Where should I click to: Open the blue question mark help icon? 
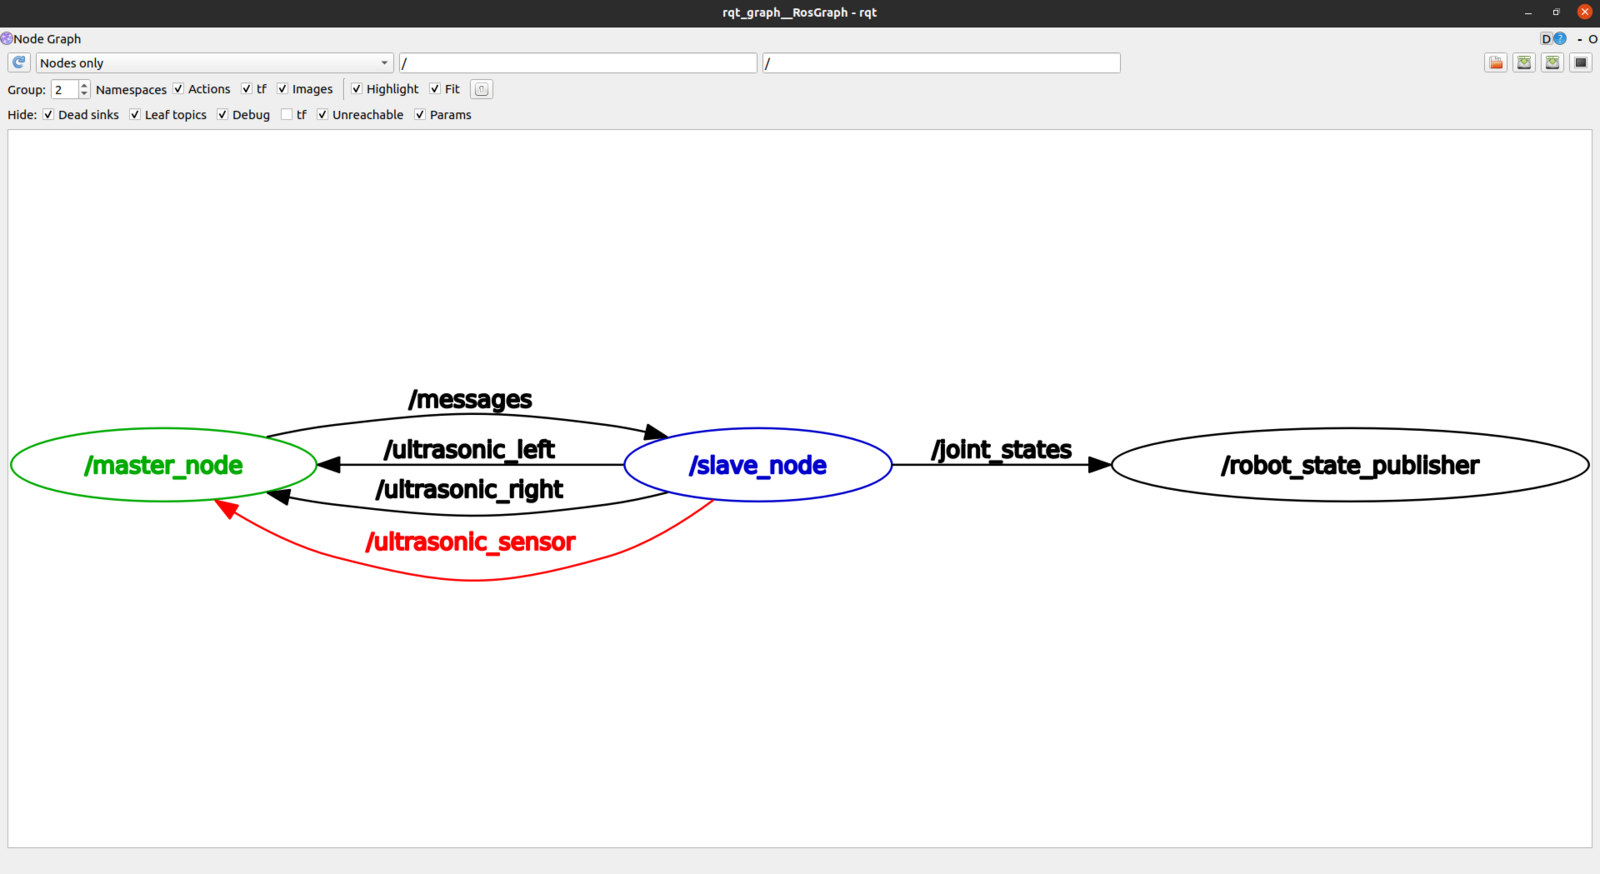pos(1560,39)
